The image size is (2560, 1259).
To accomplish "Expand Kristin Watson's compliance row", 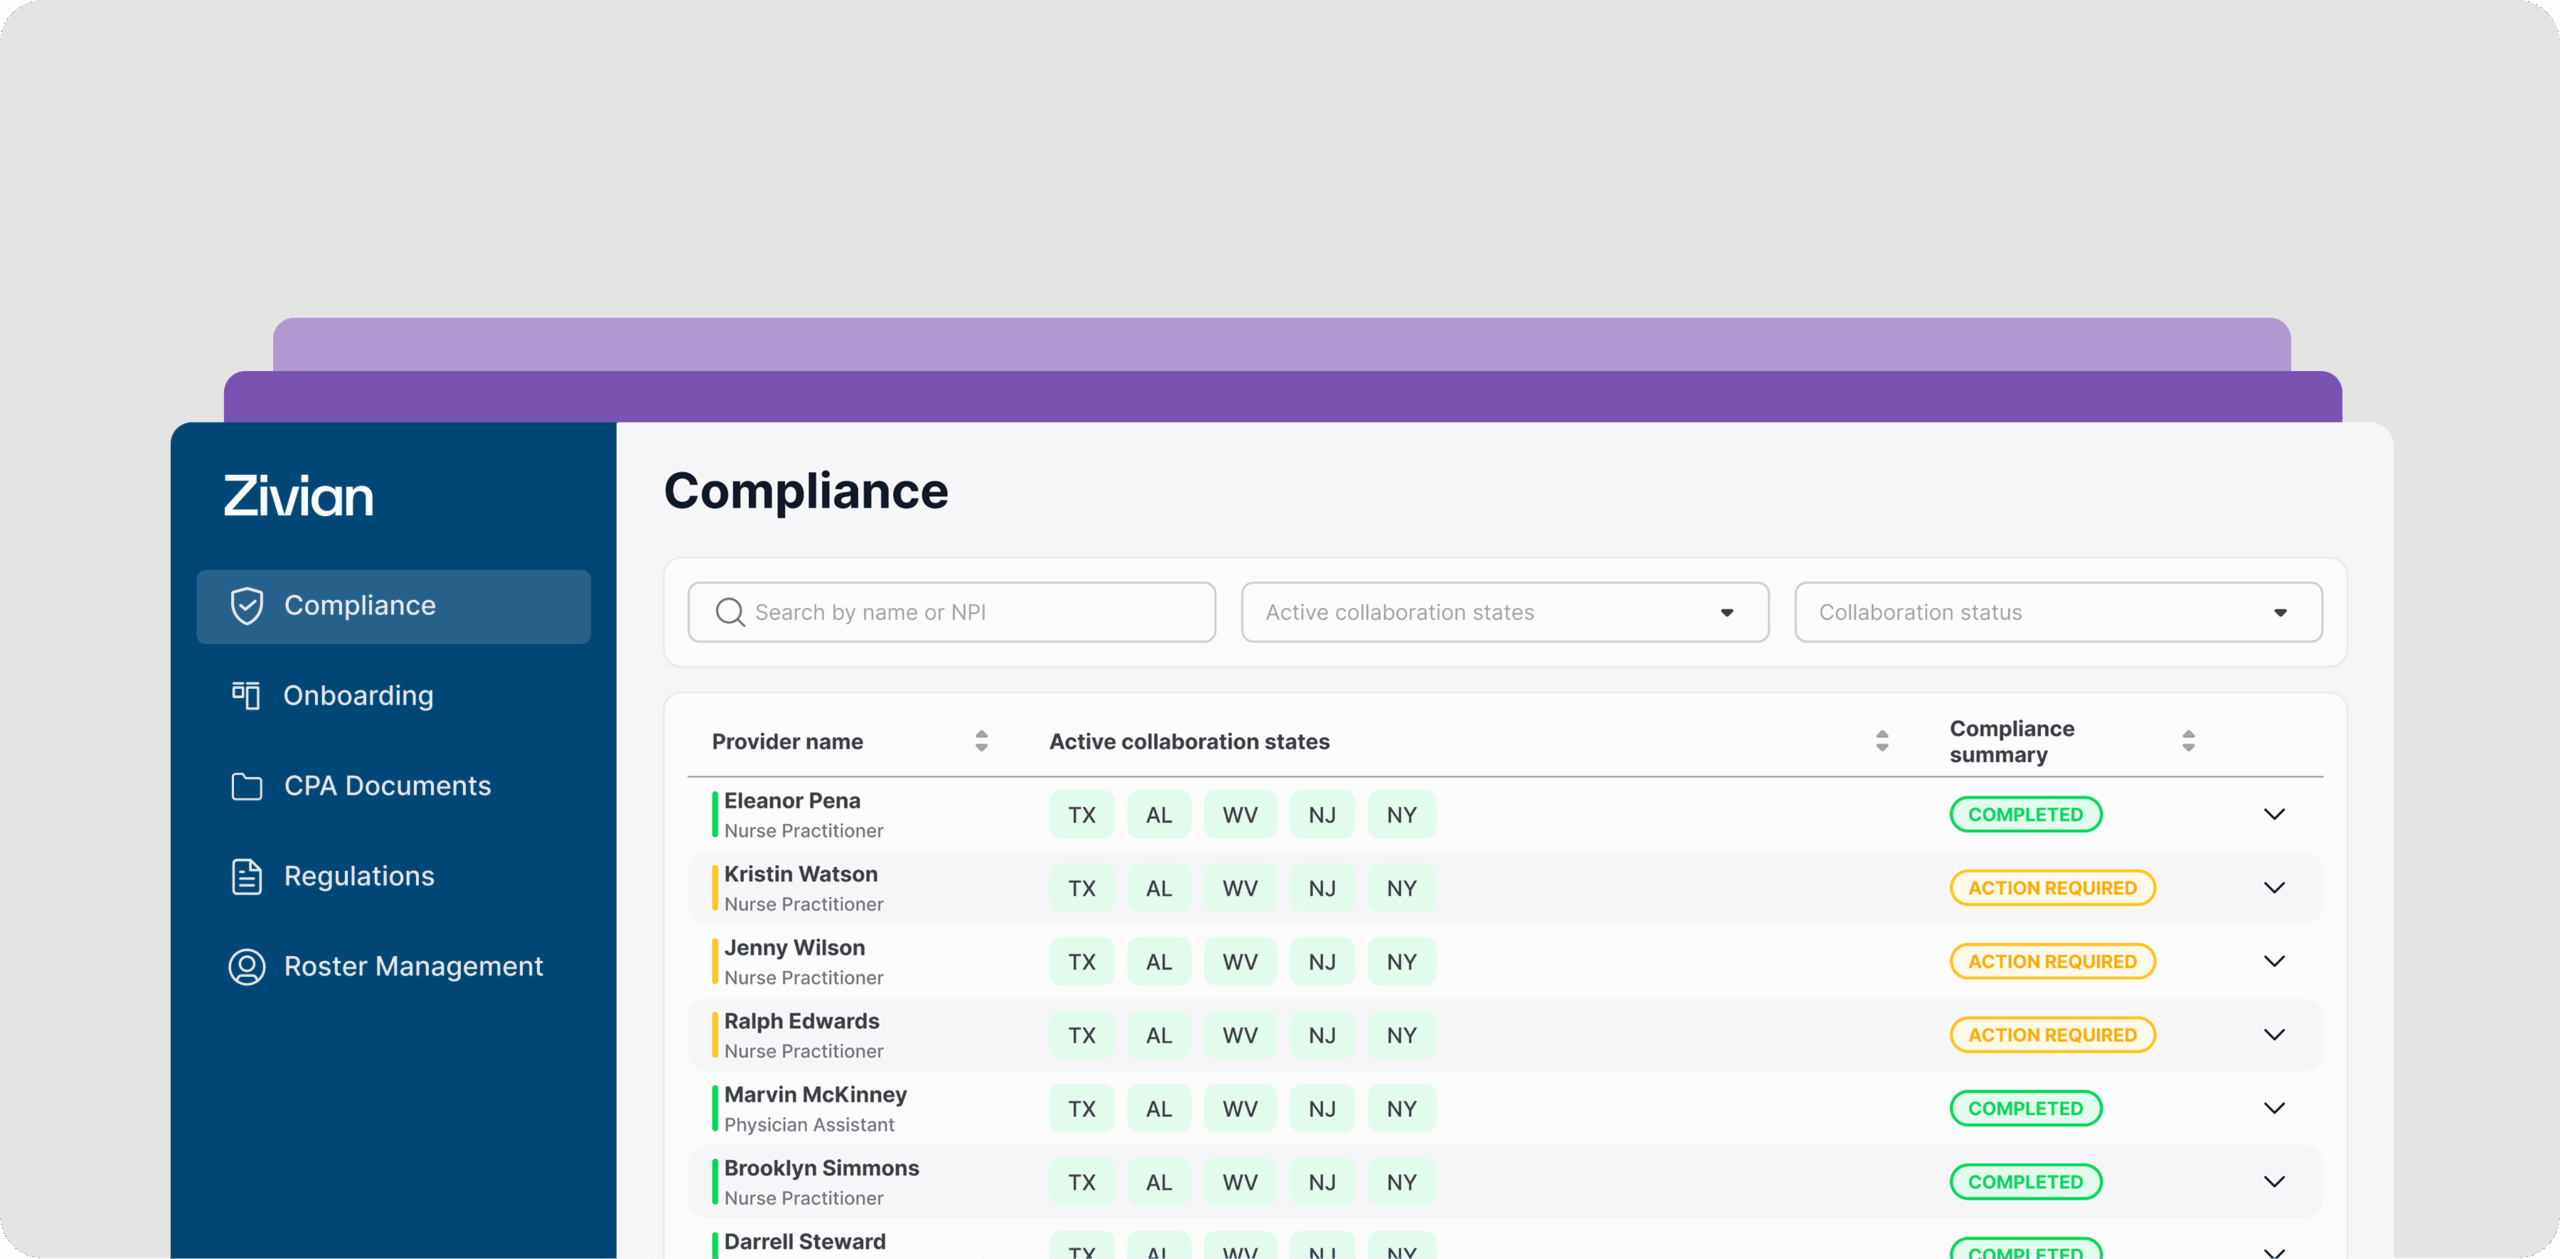I will coord(2275,887).
